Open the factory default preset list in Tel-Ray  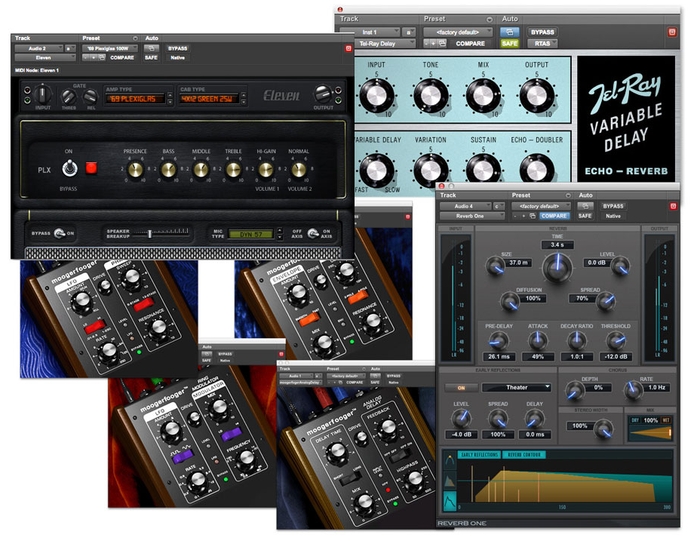[x=458, y=32]
